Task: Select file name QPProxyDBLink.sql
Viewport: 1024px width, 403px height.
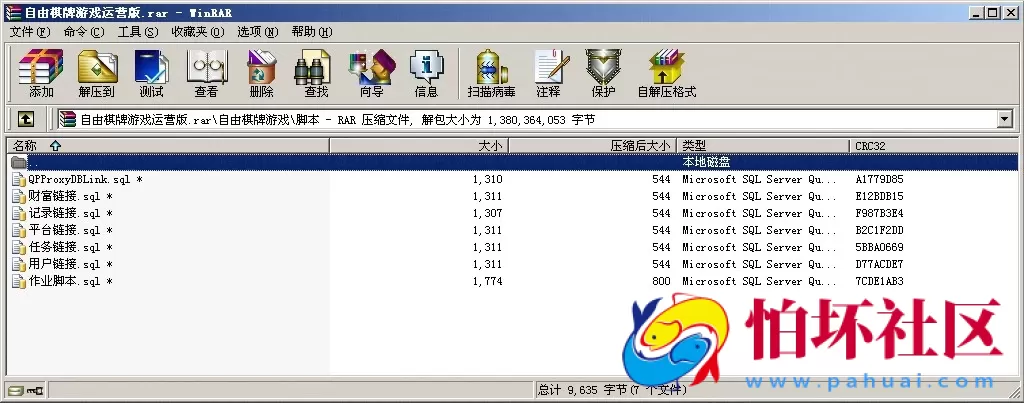Action: point(86,179)
